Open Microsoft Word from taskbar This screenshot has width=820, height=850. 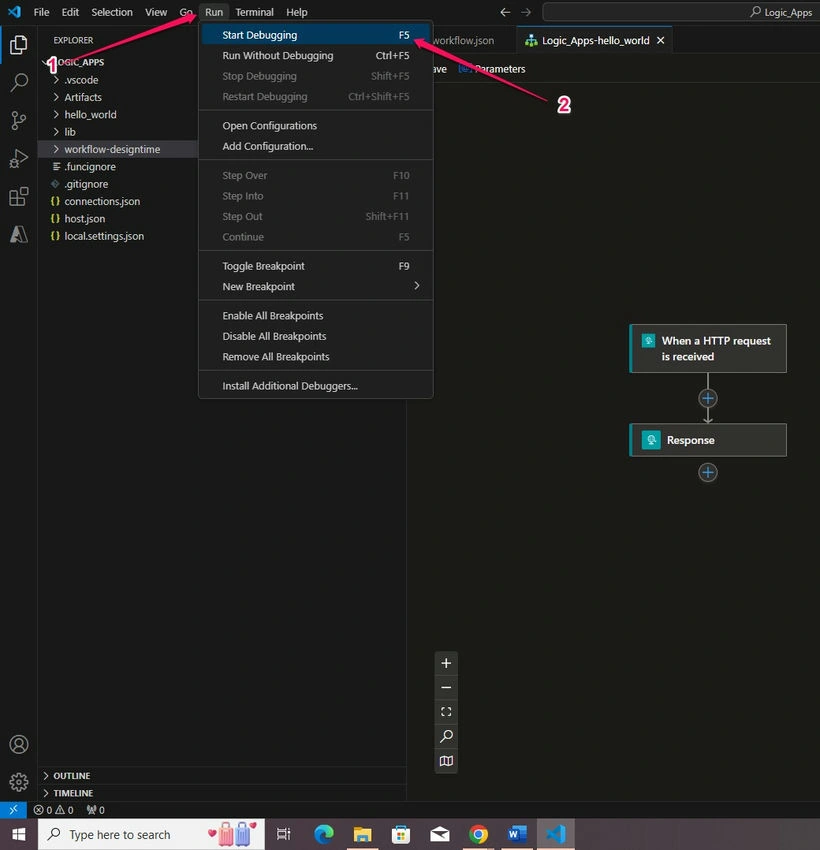coord(516,834)
